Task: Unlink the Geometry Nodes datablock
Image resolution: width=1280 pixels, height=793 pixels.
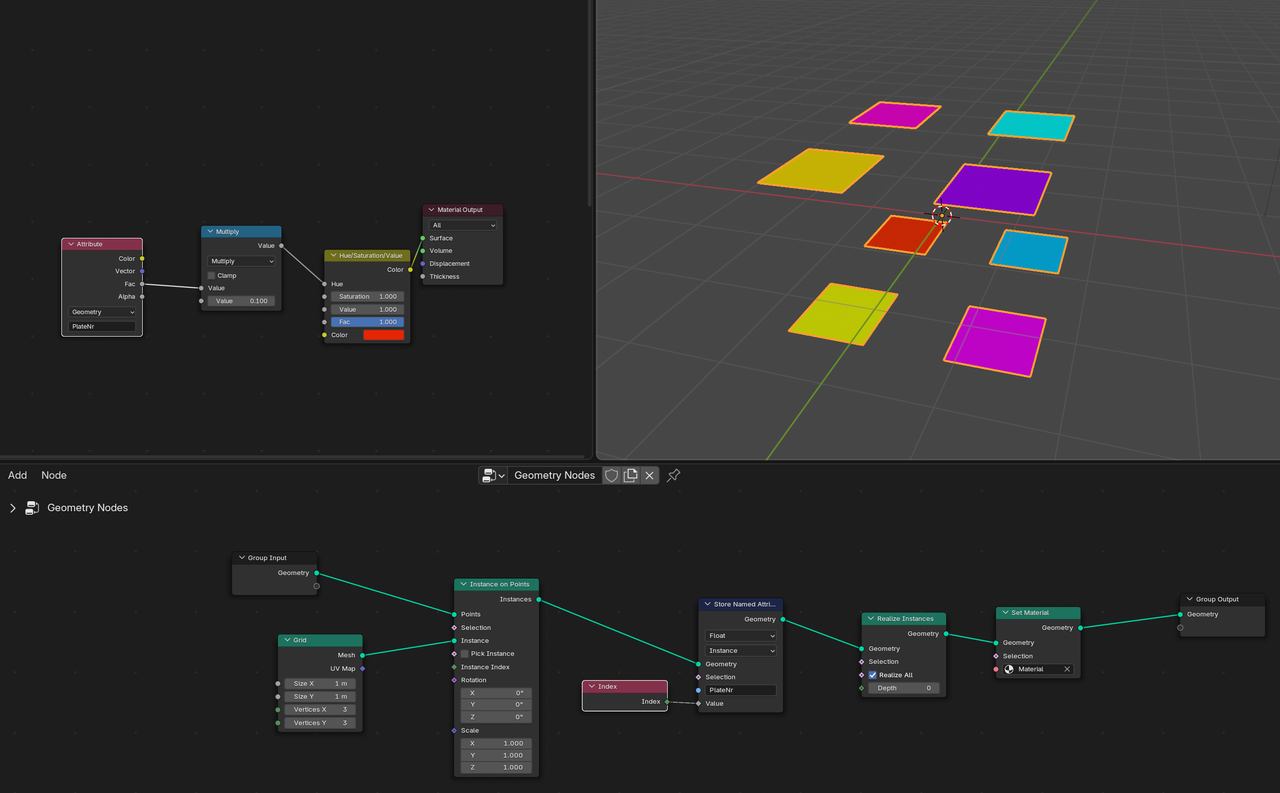Action: click(650, 475)
